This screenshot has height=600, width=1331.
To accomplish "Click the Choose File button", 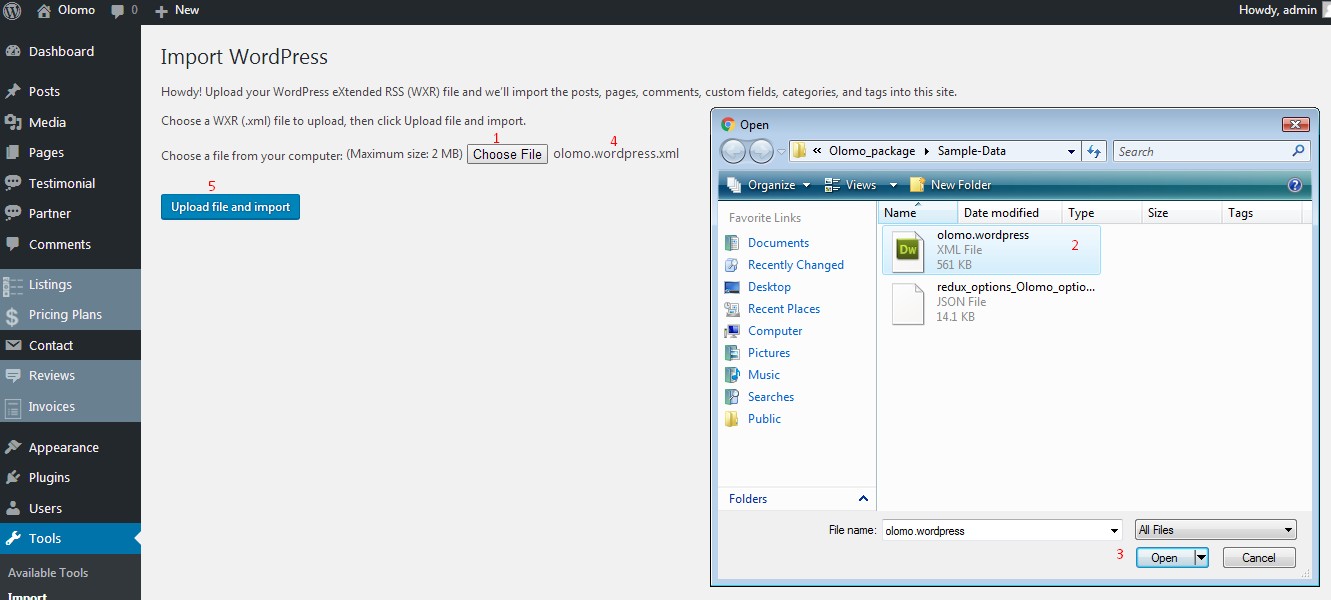I will (507, 154).
